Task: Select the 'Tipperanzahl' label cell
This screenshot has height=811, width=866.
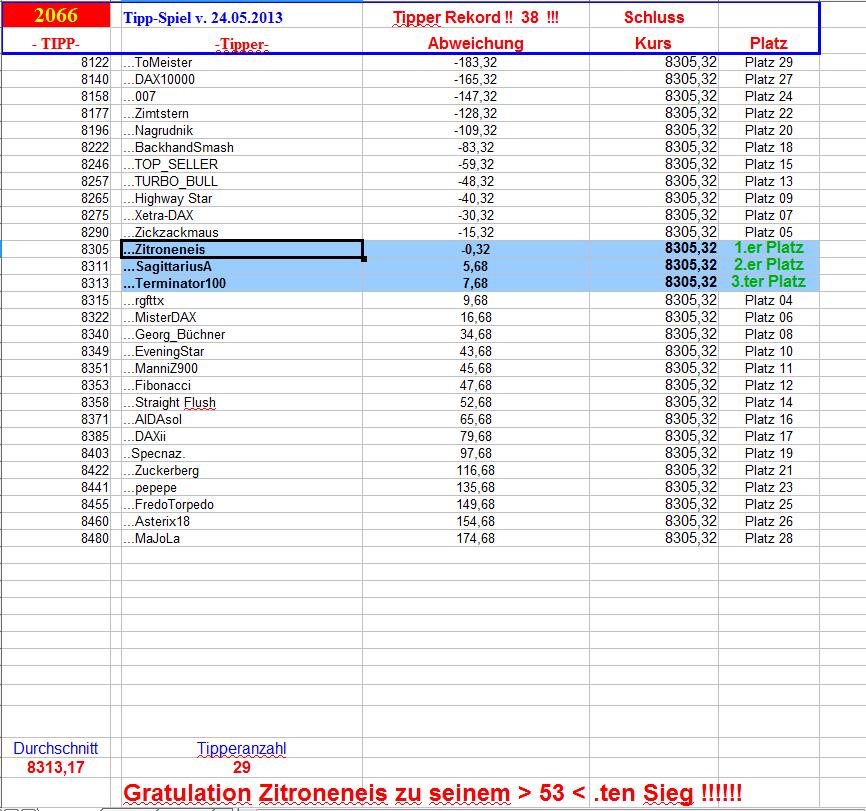Action: (242, 748)
